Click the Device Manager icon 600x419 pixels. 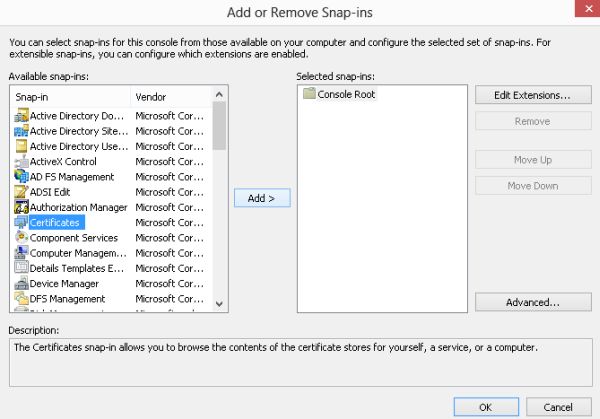[21, 283]
